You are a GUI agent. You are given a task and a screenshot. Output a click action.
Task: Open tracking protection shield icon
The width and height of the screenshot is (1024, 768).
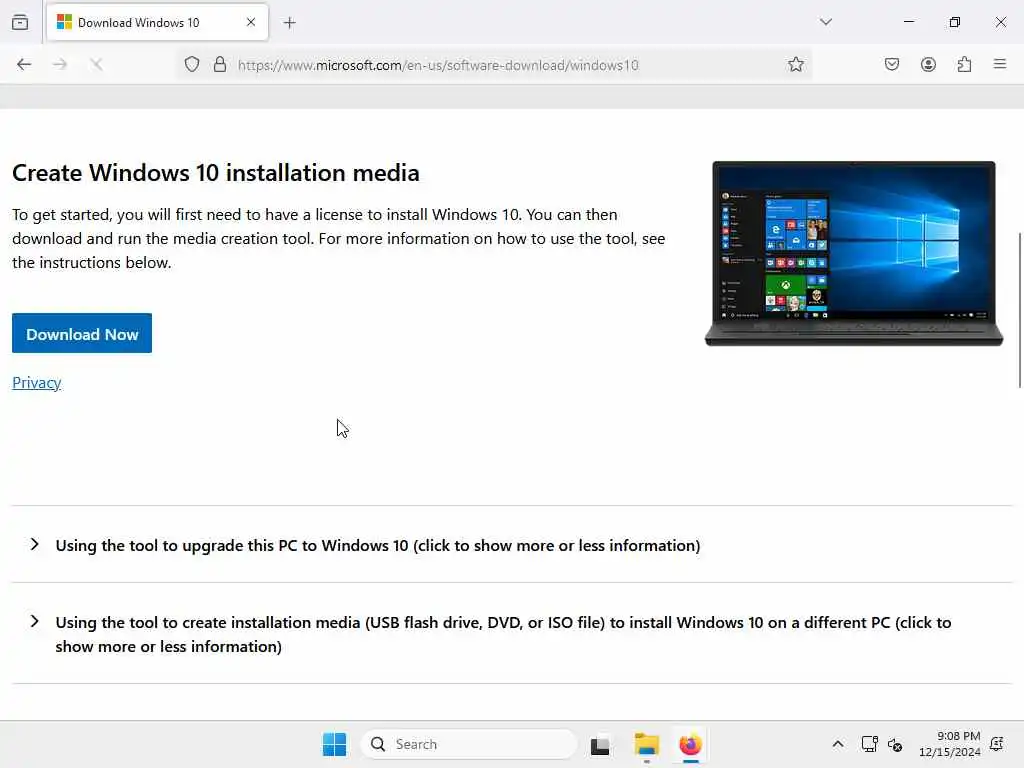coord(192,65)
